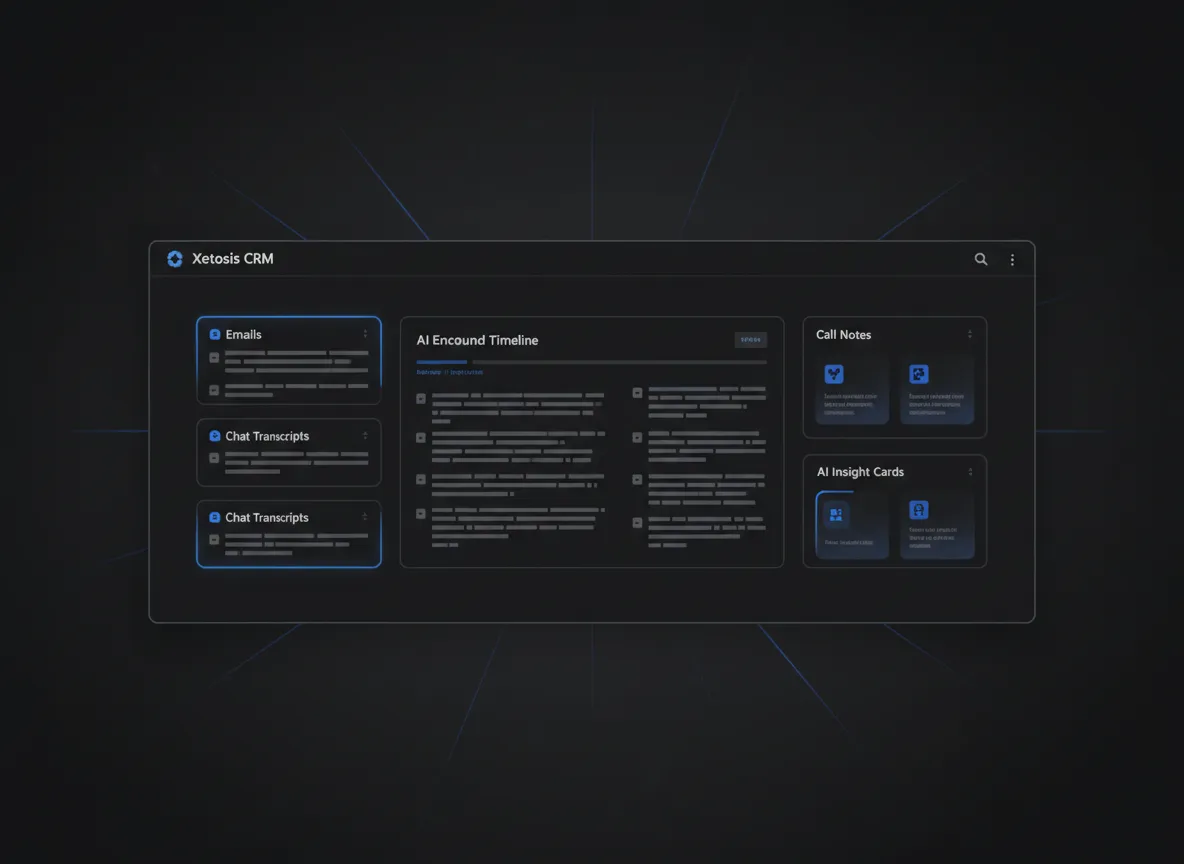Open the header overflow menu
The image size is (1184, 864).
click(1012, 258)
